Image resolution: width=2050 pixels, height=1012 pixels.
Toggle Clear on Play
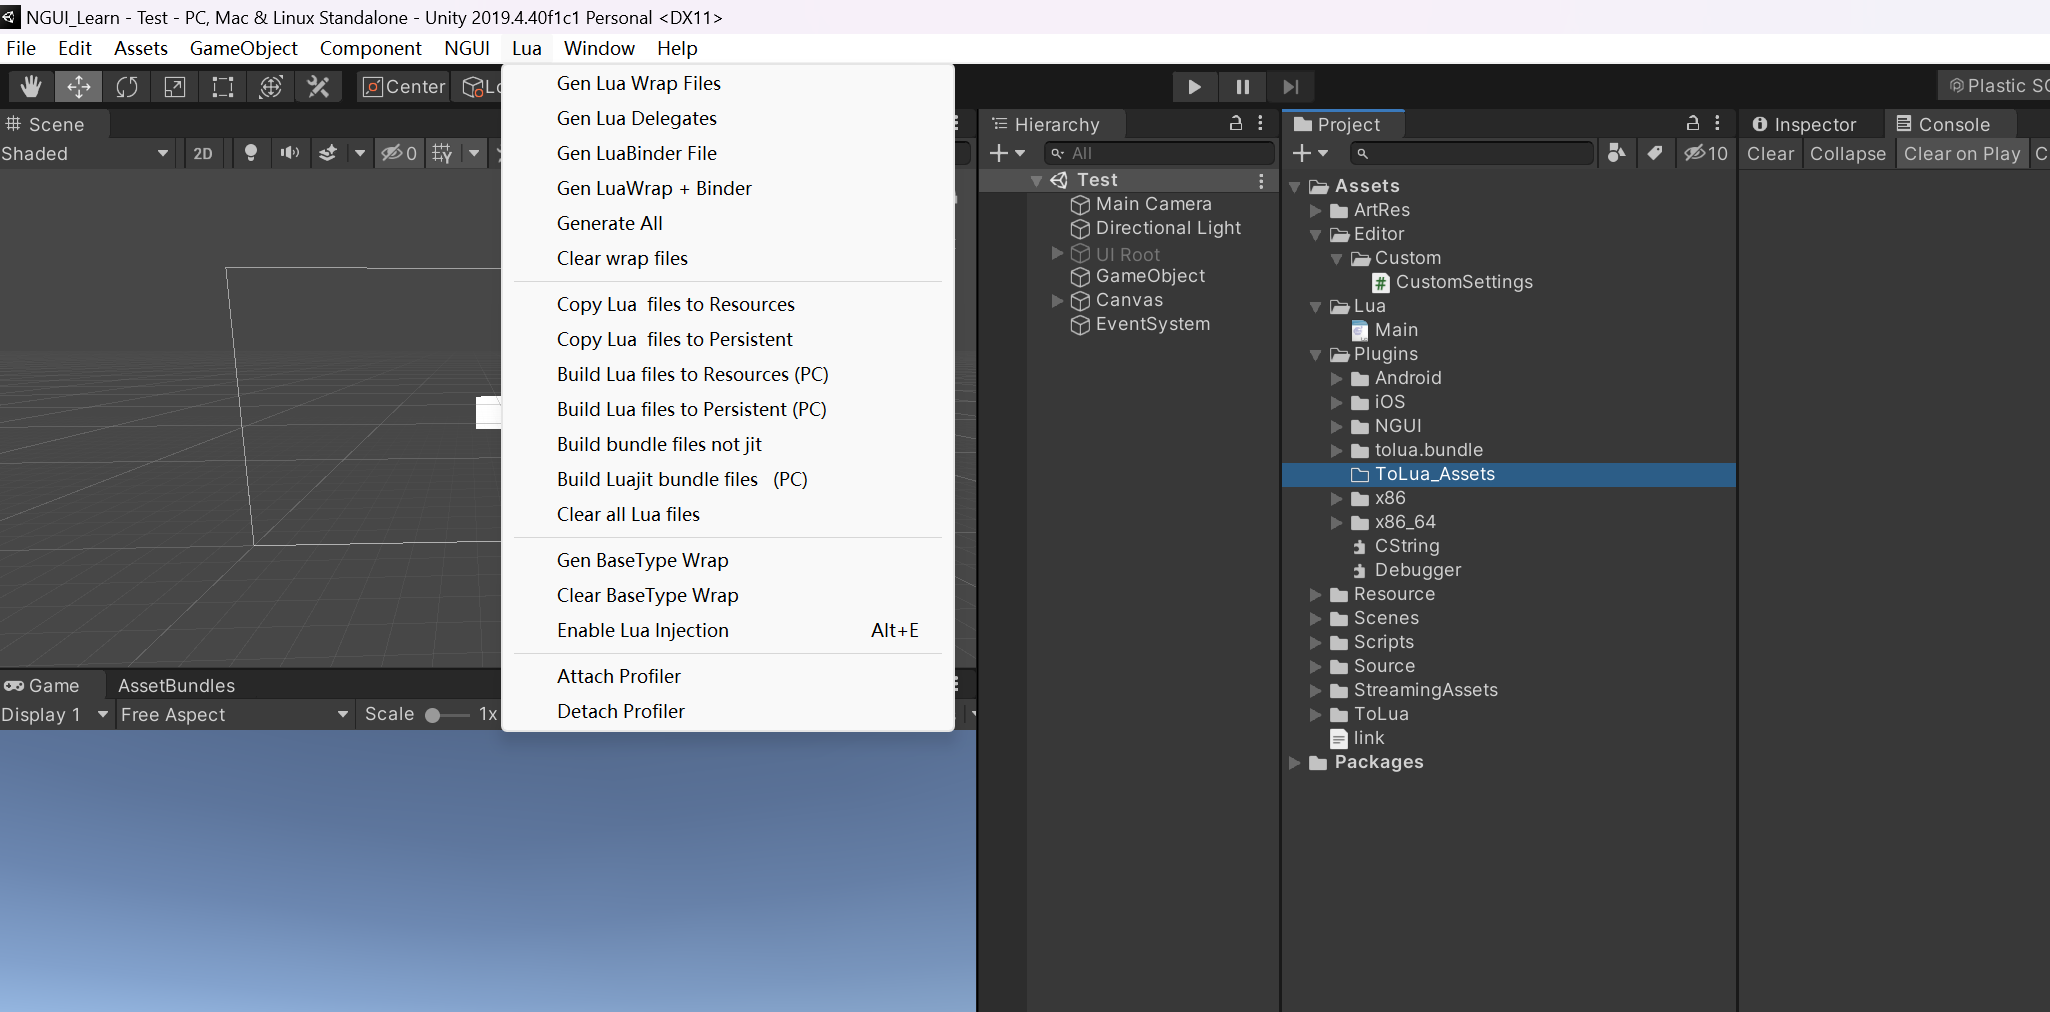1962,153
